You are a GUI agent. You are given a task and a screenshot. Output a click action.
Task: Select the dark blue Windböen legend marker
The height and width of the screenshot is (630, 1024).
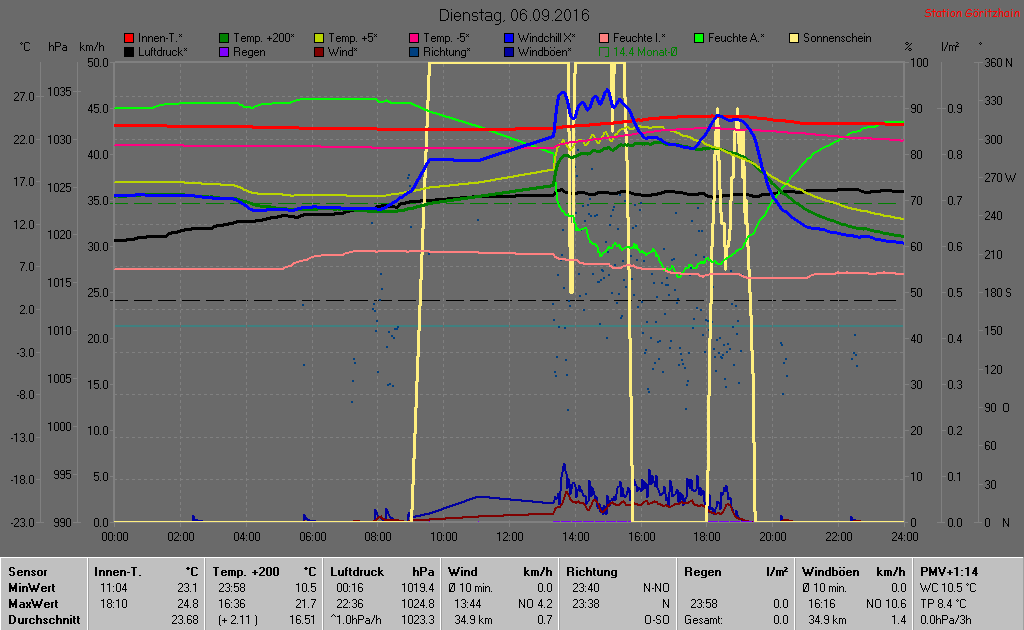[x=510, y=51]
